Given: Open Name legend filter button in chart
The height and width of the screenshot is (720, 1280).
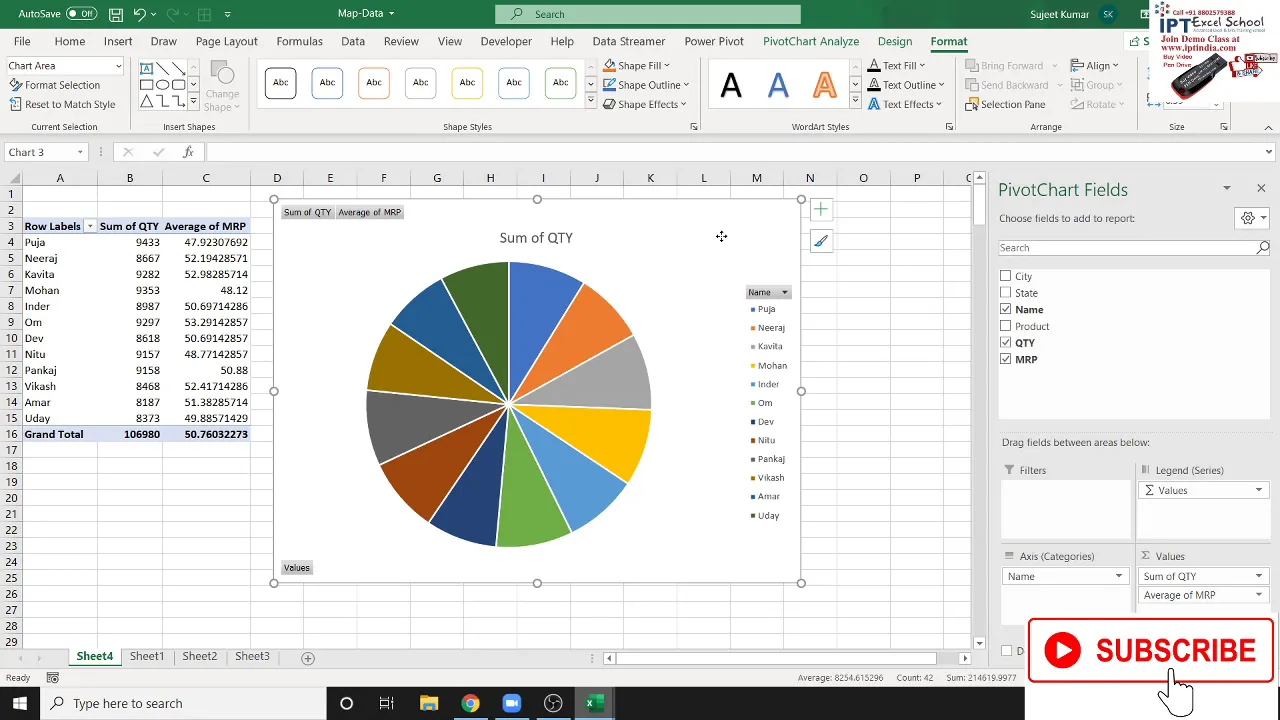Looking at the screenshot, I should [x=768, y=292].
